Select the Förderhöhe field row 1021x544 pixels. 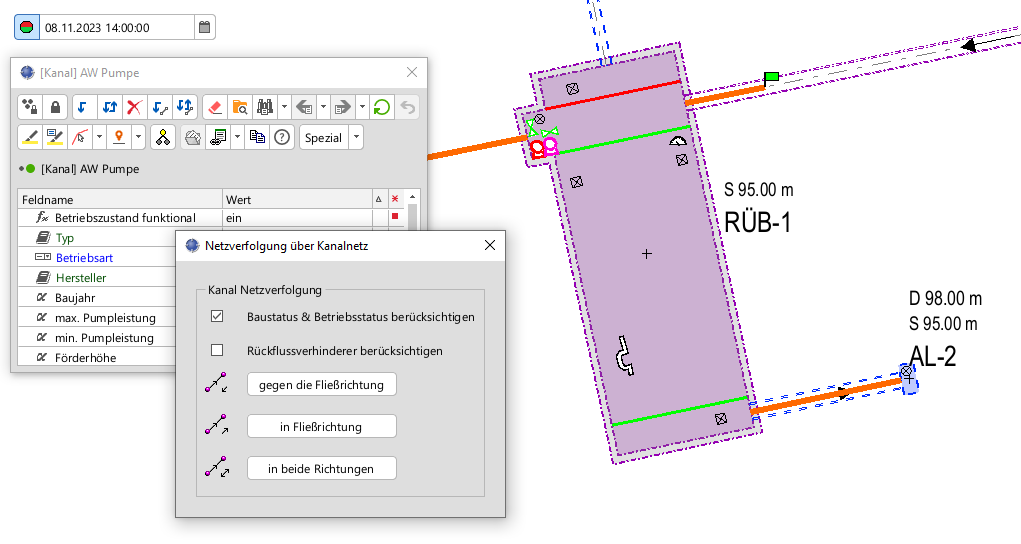[x=97, y=357]
